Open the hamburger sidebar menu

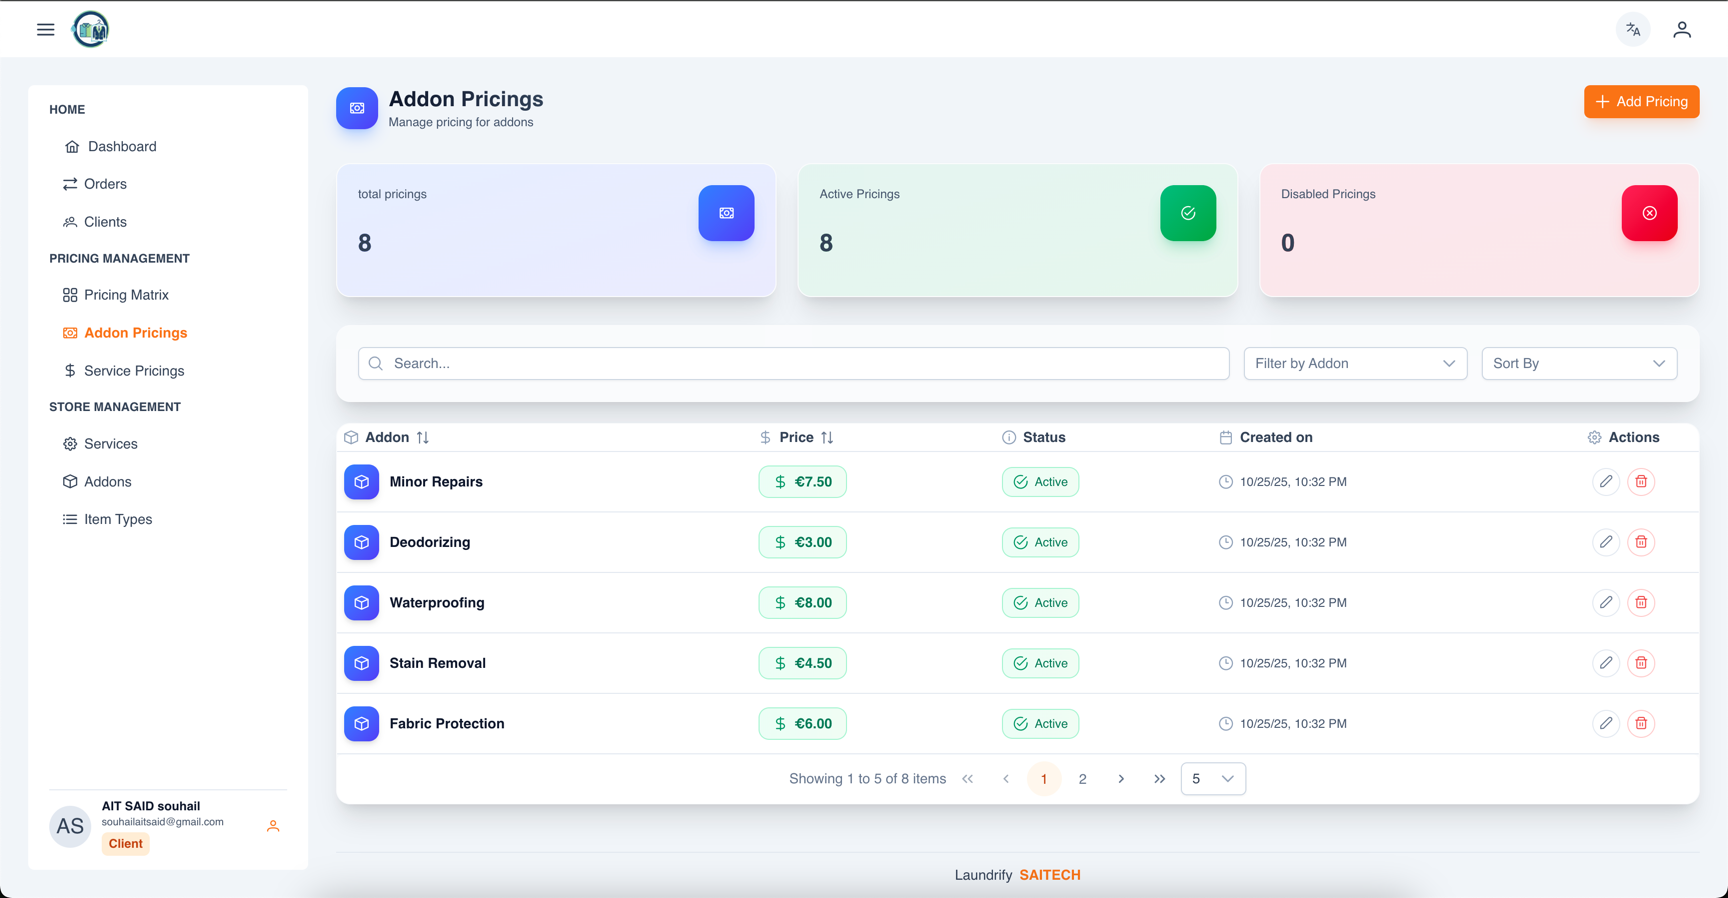pyautogui.click(x=45, y=29)
